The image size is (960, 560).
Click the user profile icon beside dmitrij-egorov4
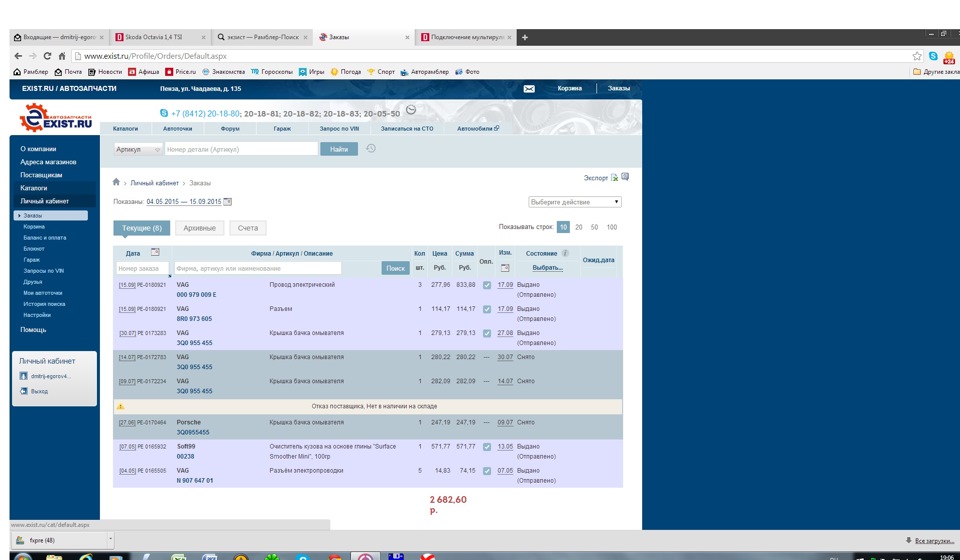[24, 376]
